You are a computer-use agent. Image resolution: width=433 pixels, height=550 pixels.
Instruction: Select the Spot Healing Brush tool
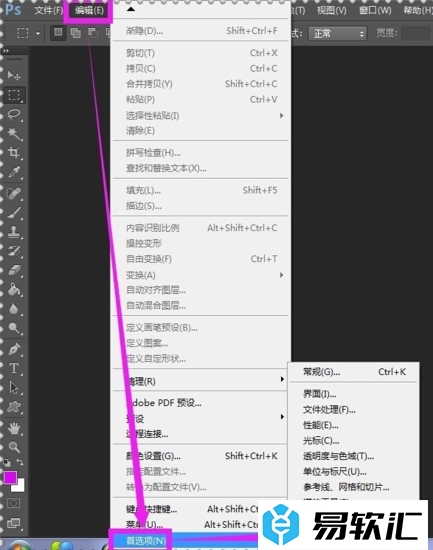click(14, 193)
